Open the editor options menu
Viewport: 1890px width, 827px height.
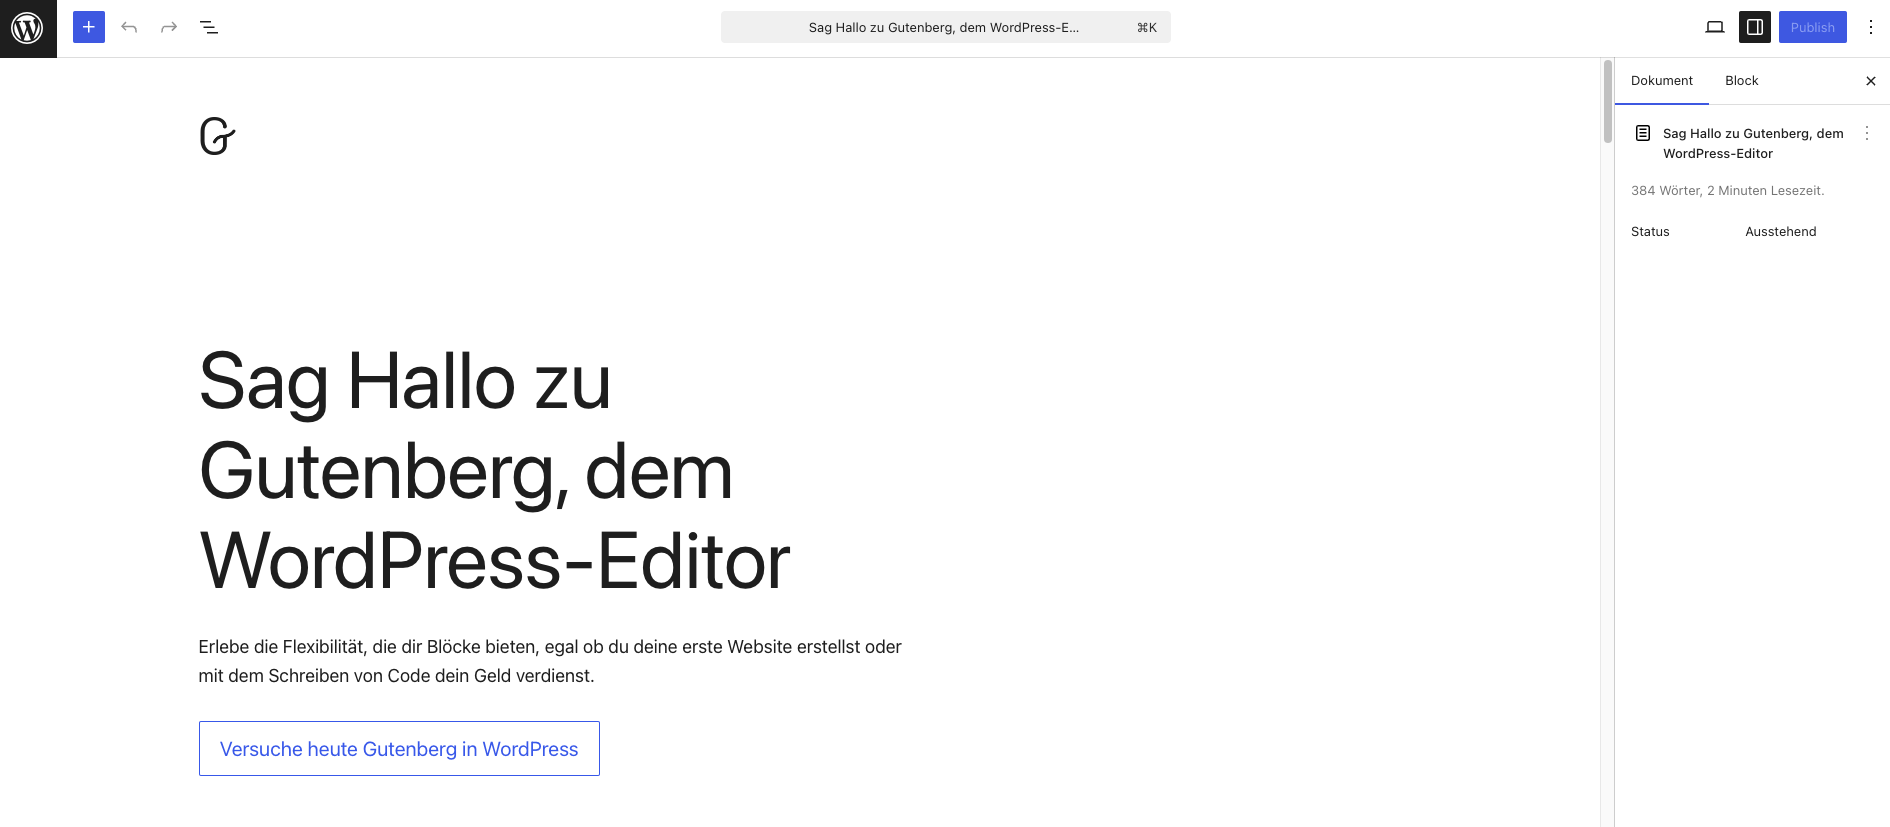pyautogui.click(x=1871, y=27)
